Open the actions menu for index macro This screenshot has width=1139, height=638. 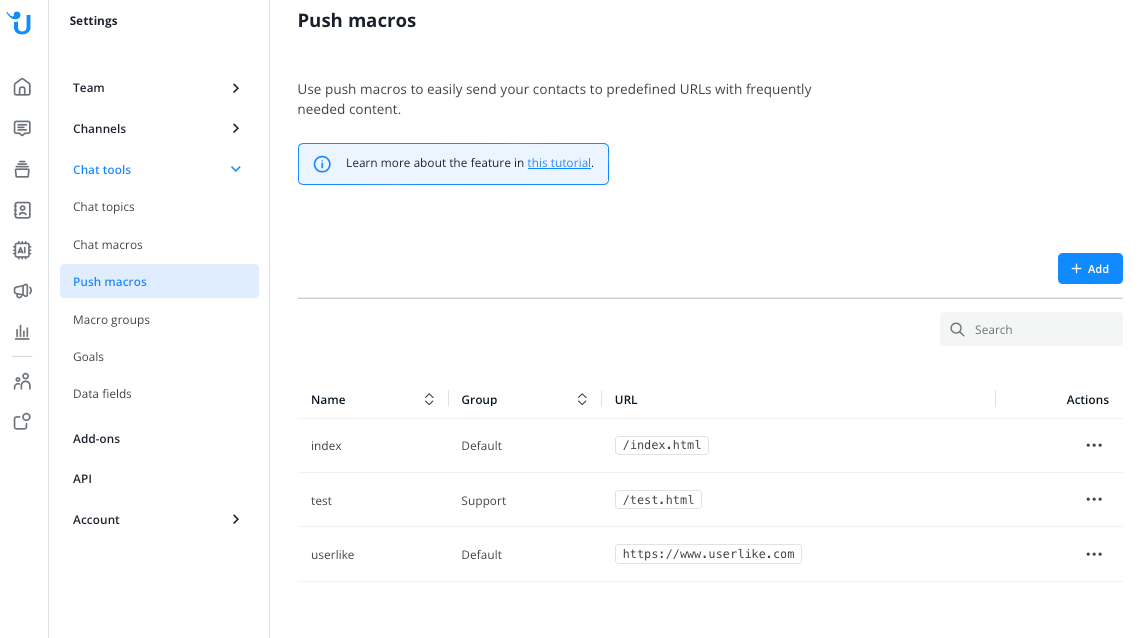point(1094,445)
